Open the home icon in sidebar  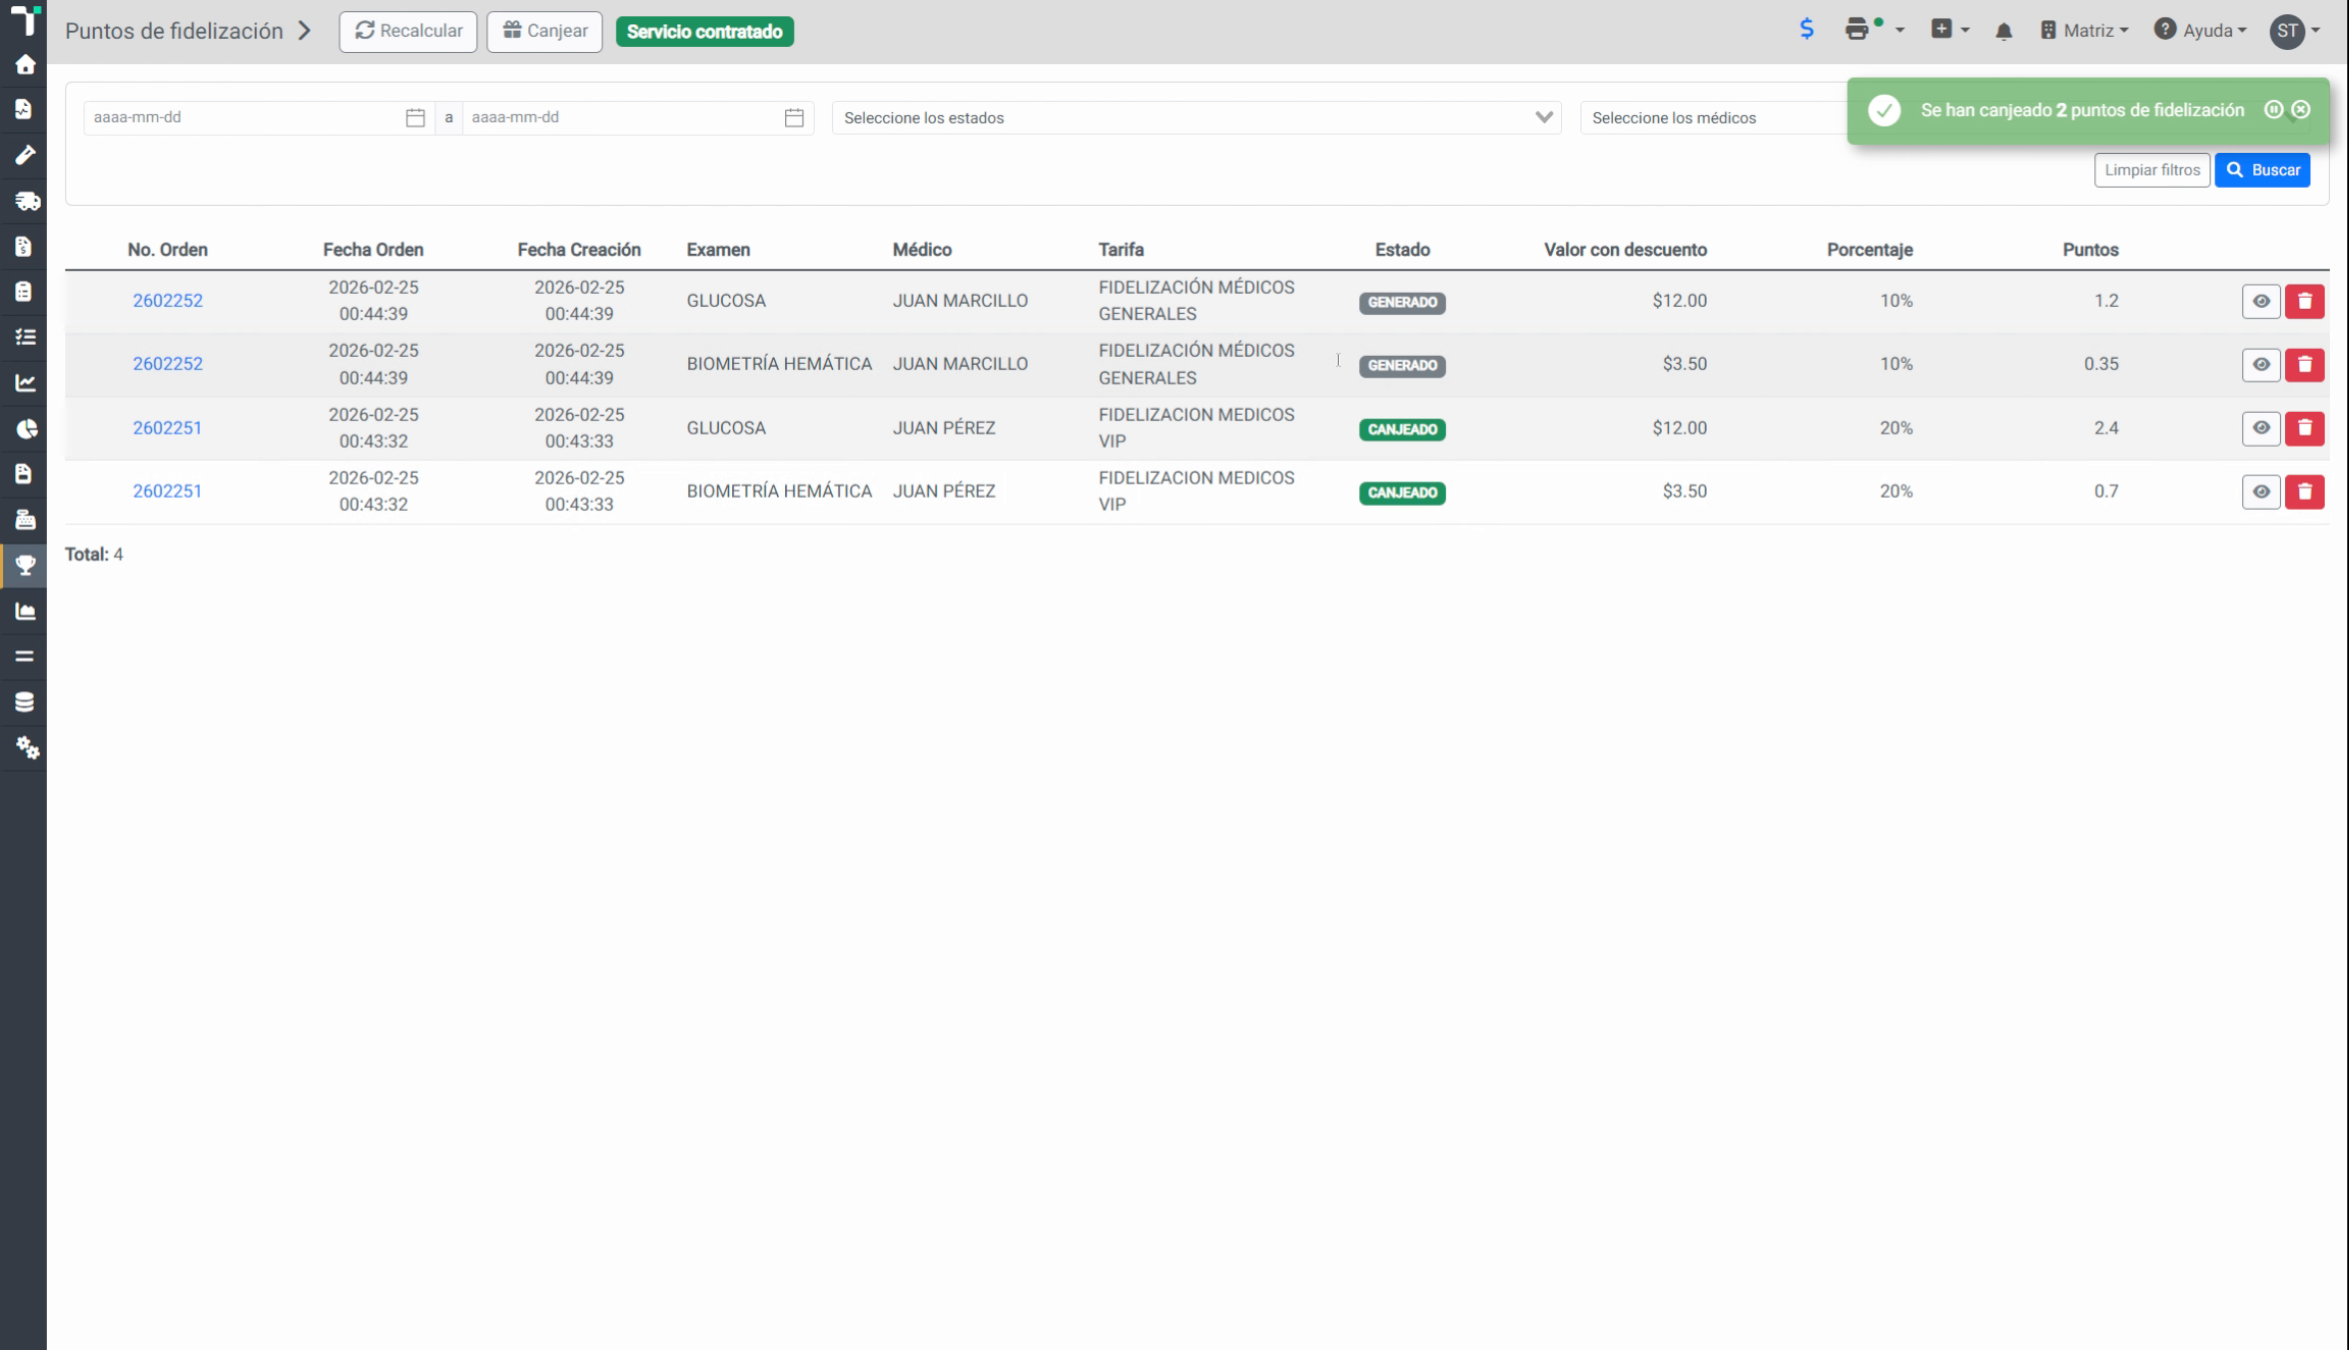(x=25, y=65)
